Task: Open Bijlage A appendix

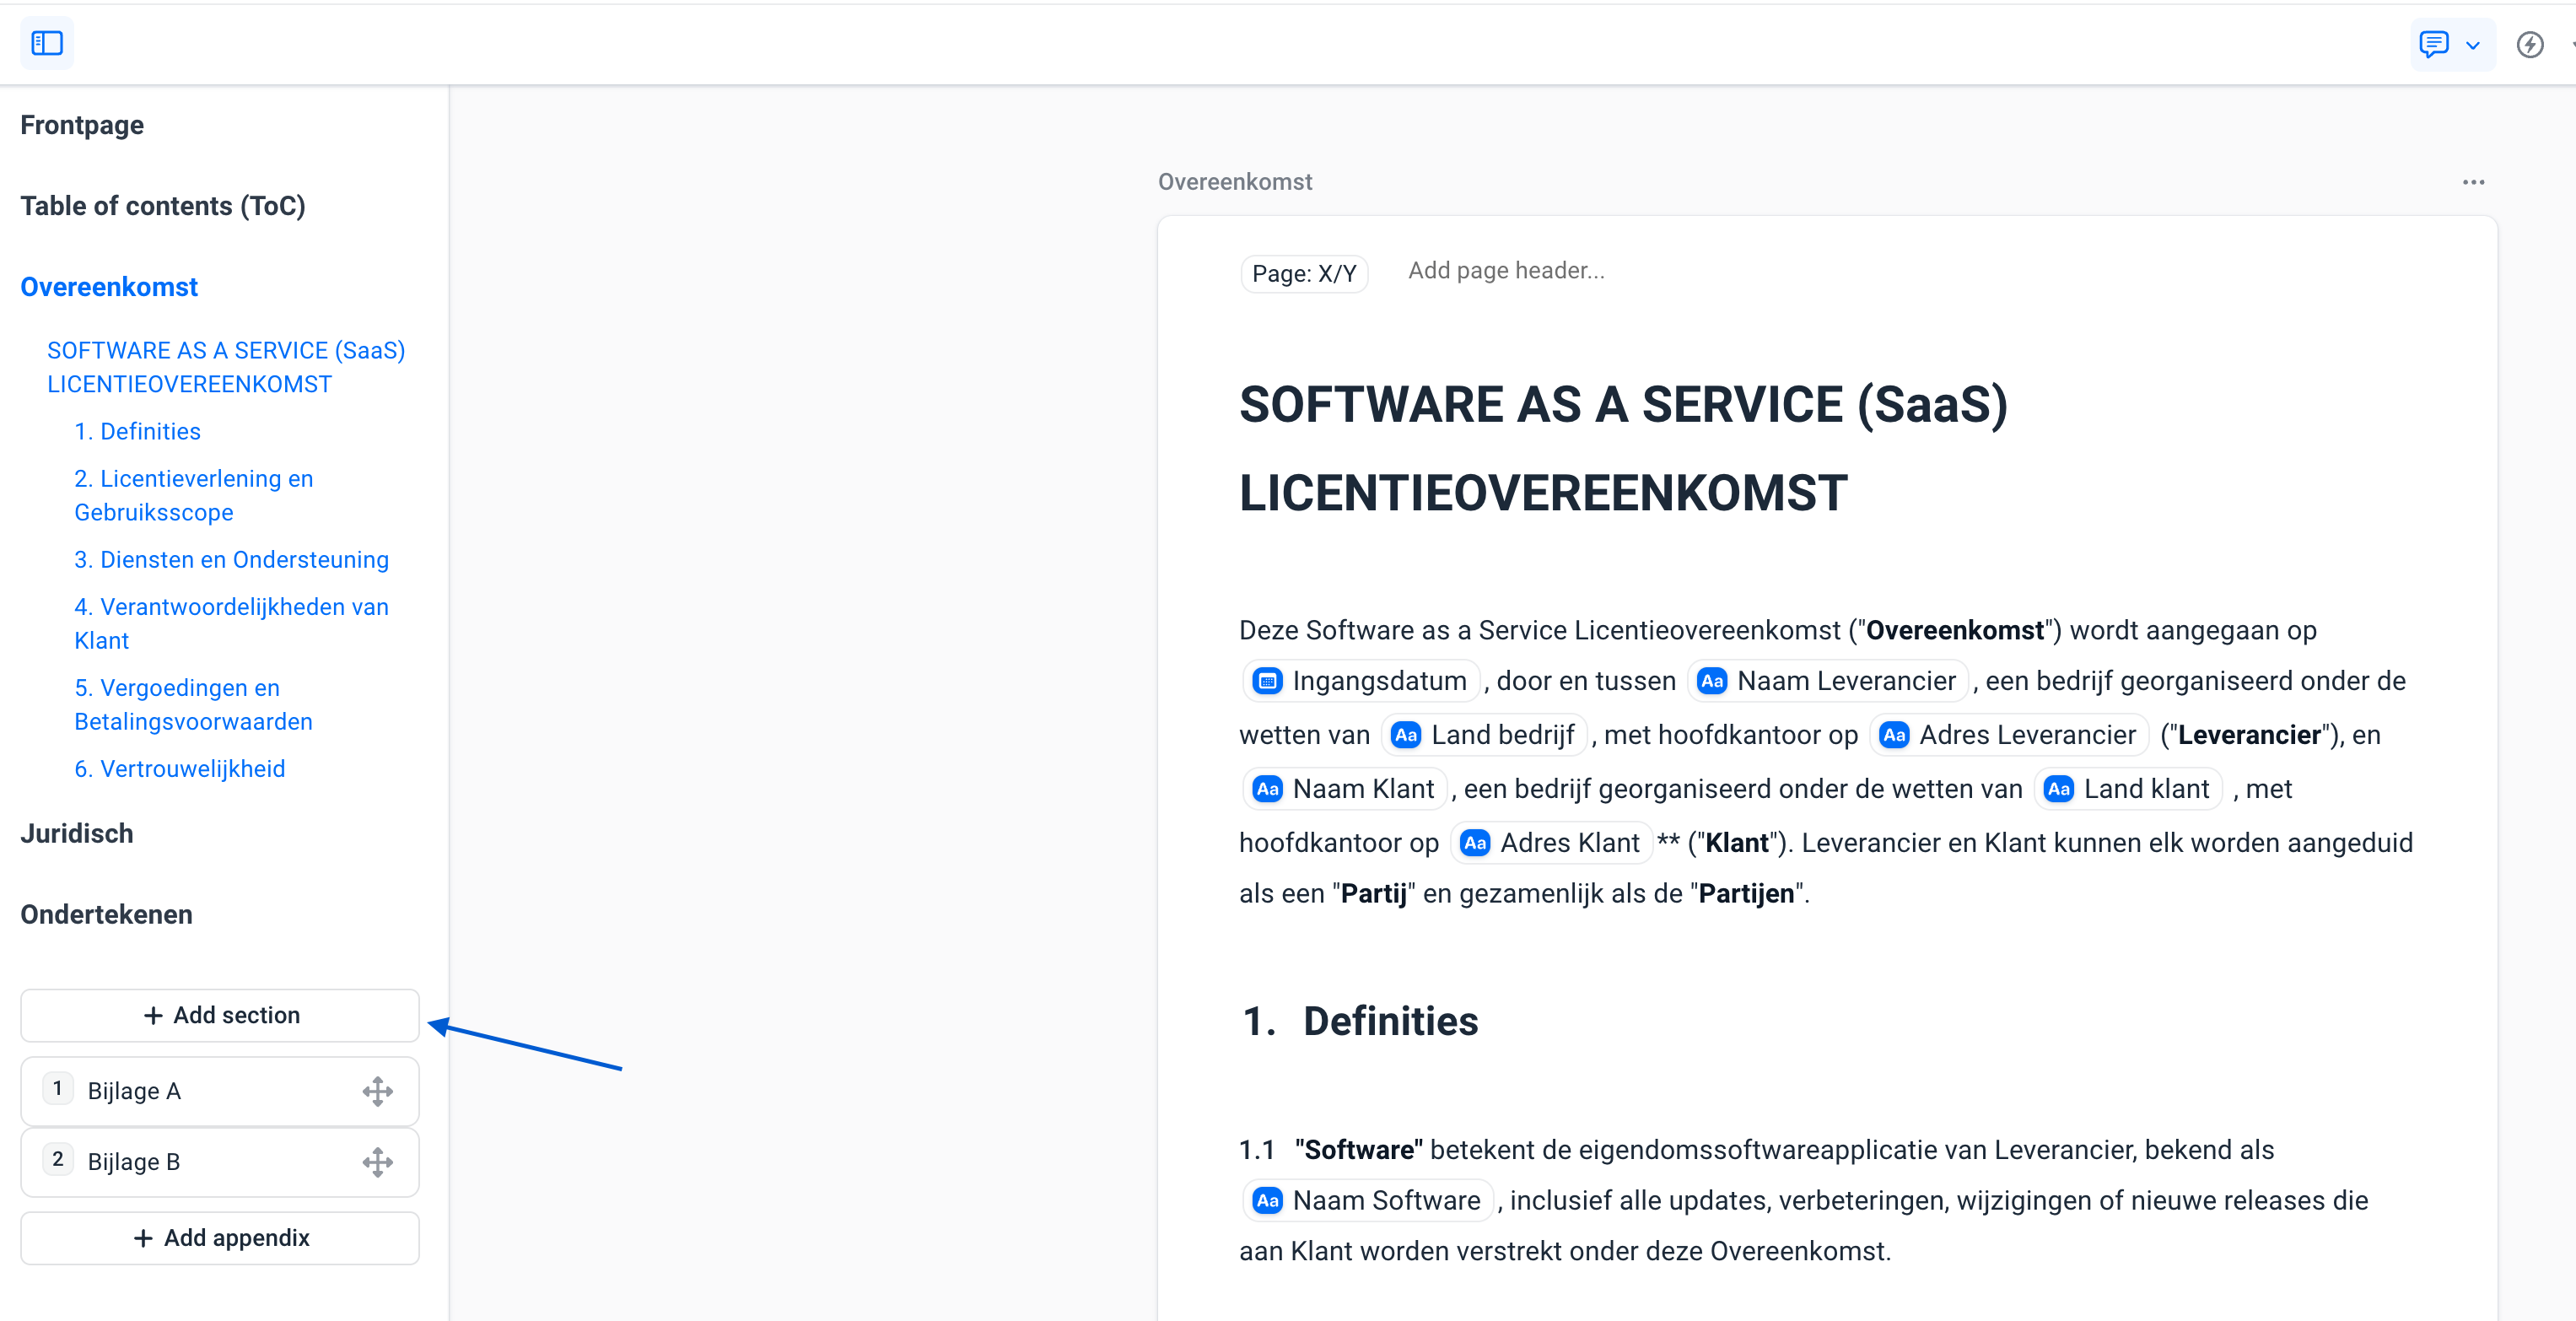Action: 220,1091
